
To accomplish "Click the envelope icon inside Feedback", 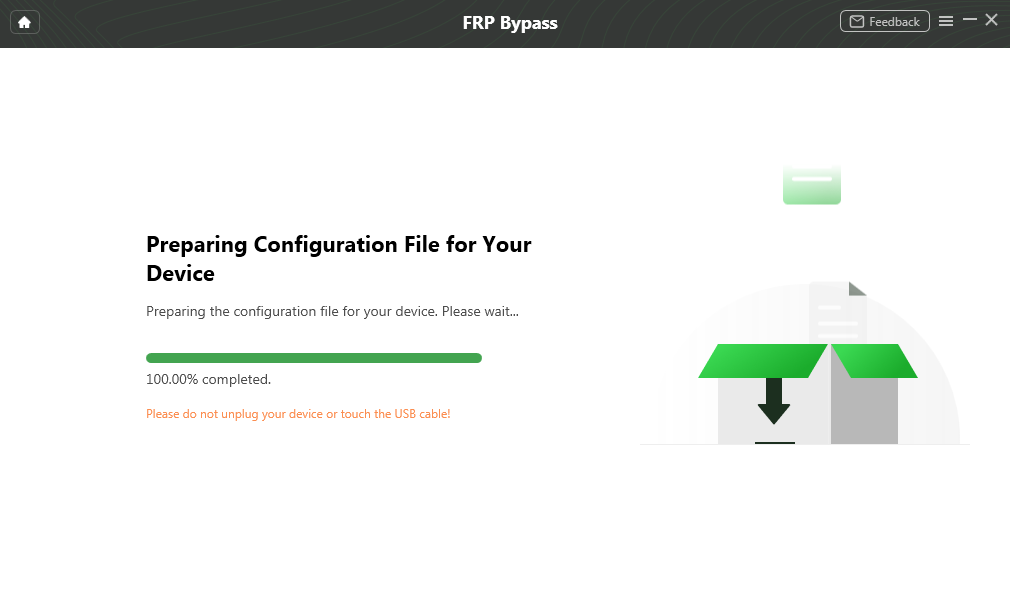I will click(857, 21).
